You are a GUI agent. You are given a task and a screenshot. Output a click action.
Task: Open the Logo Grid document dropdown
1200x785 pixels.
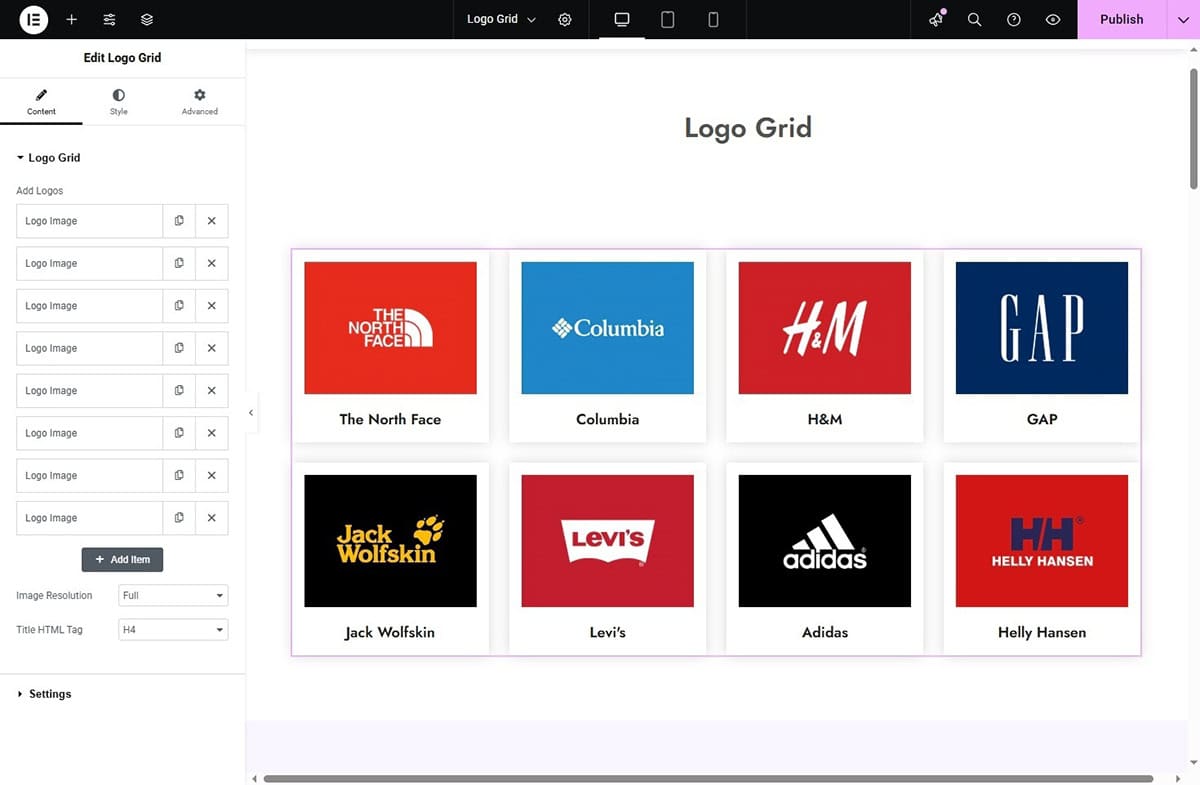point(501,19)
